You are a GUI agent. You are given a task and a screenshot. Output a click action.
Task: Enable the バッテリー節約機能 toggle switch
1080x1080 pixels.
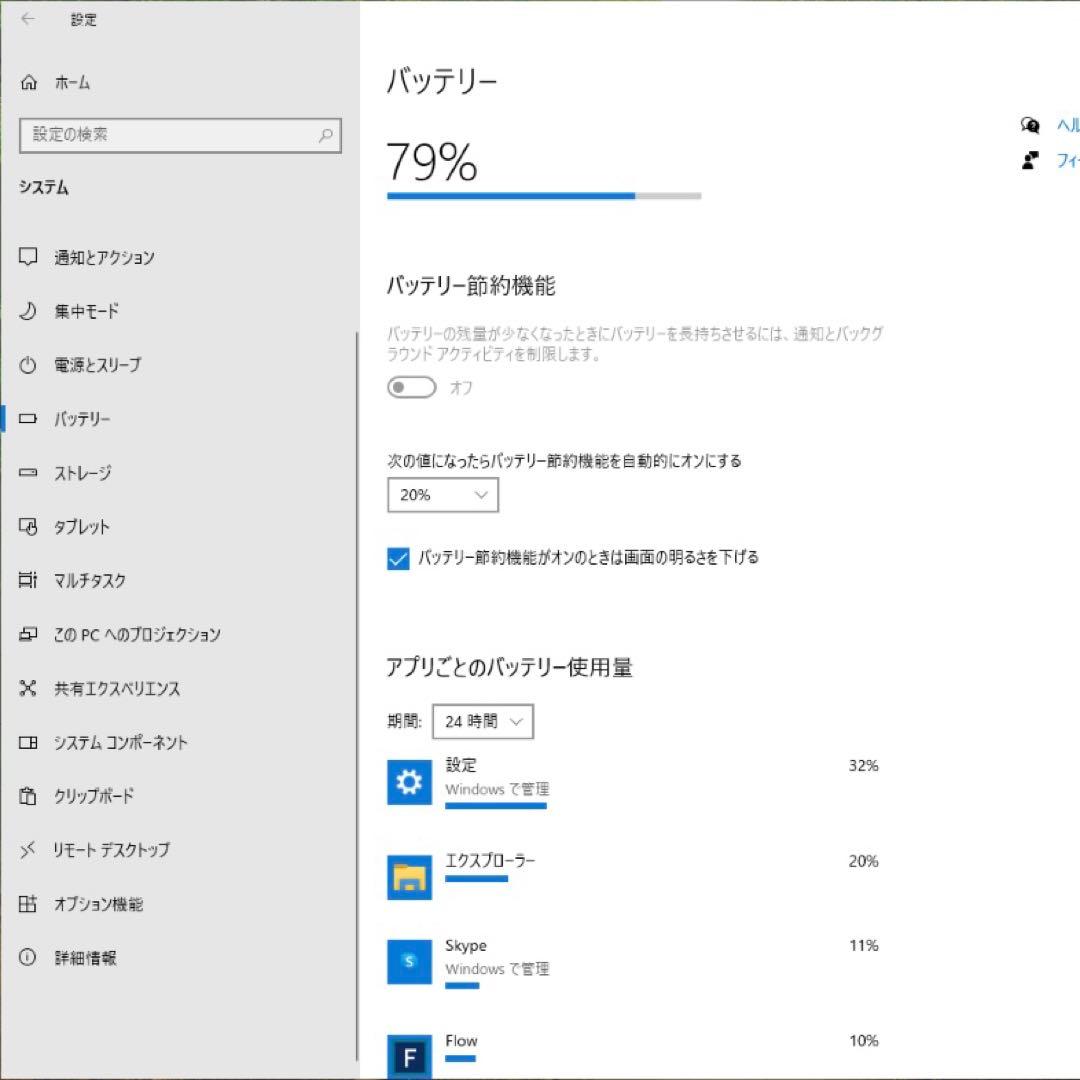coord(411,387)
